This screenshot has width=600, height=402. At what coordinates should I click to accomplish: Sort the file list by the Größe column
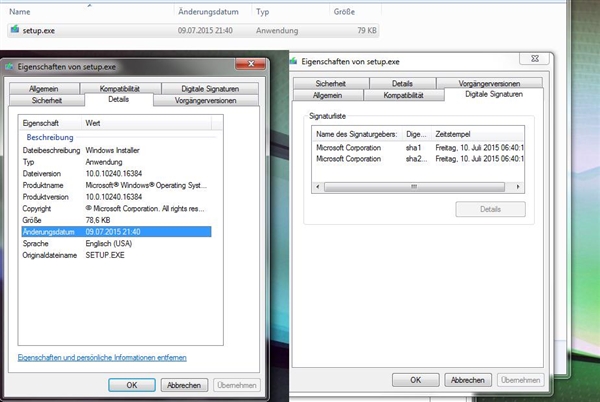tap(344, 12)
